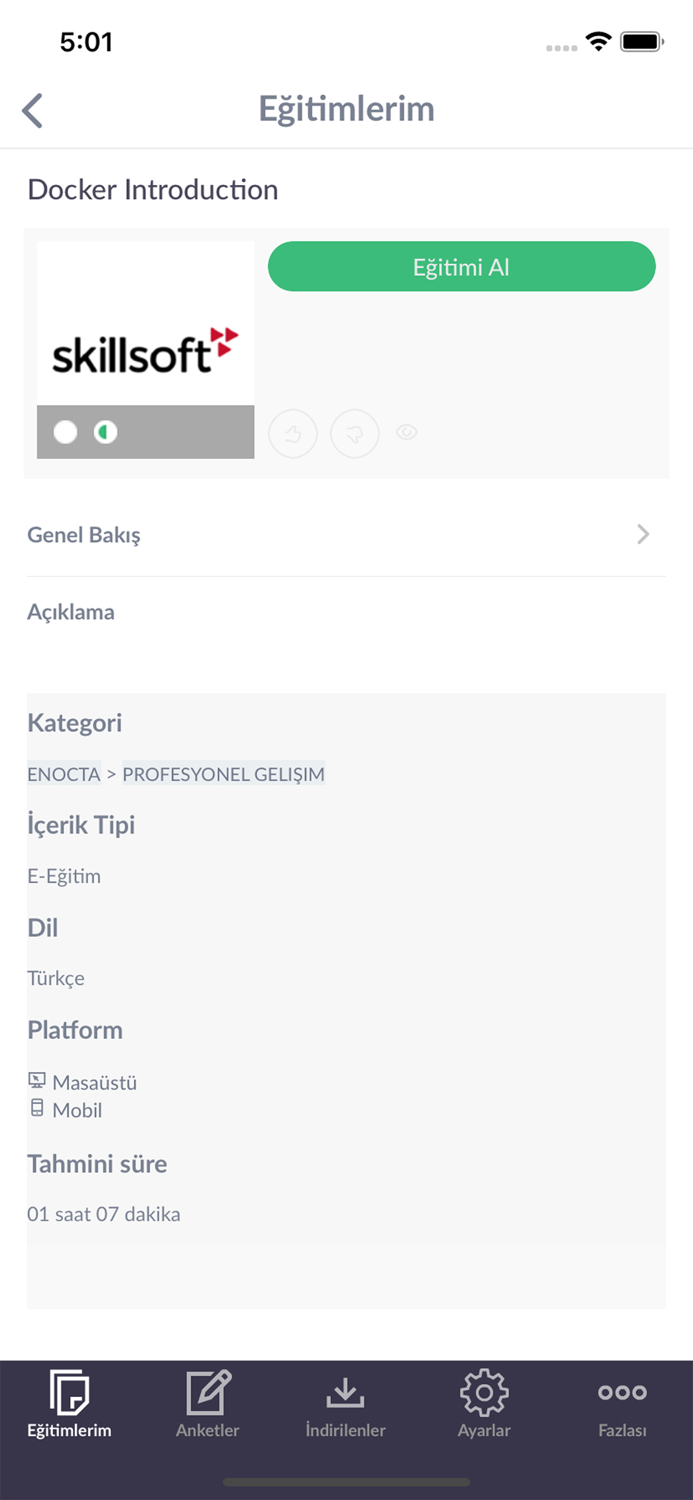693x1500 pixels.
Task: Click the thumbs down icon
Action: coord(355,433)
